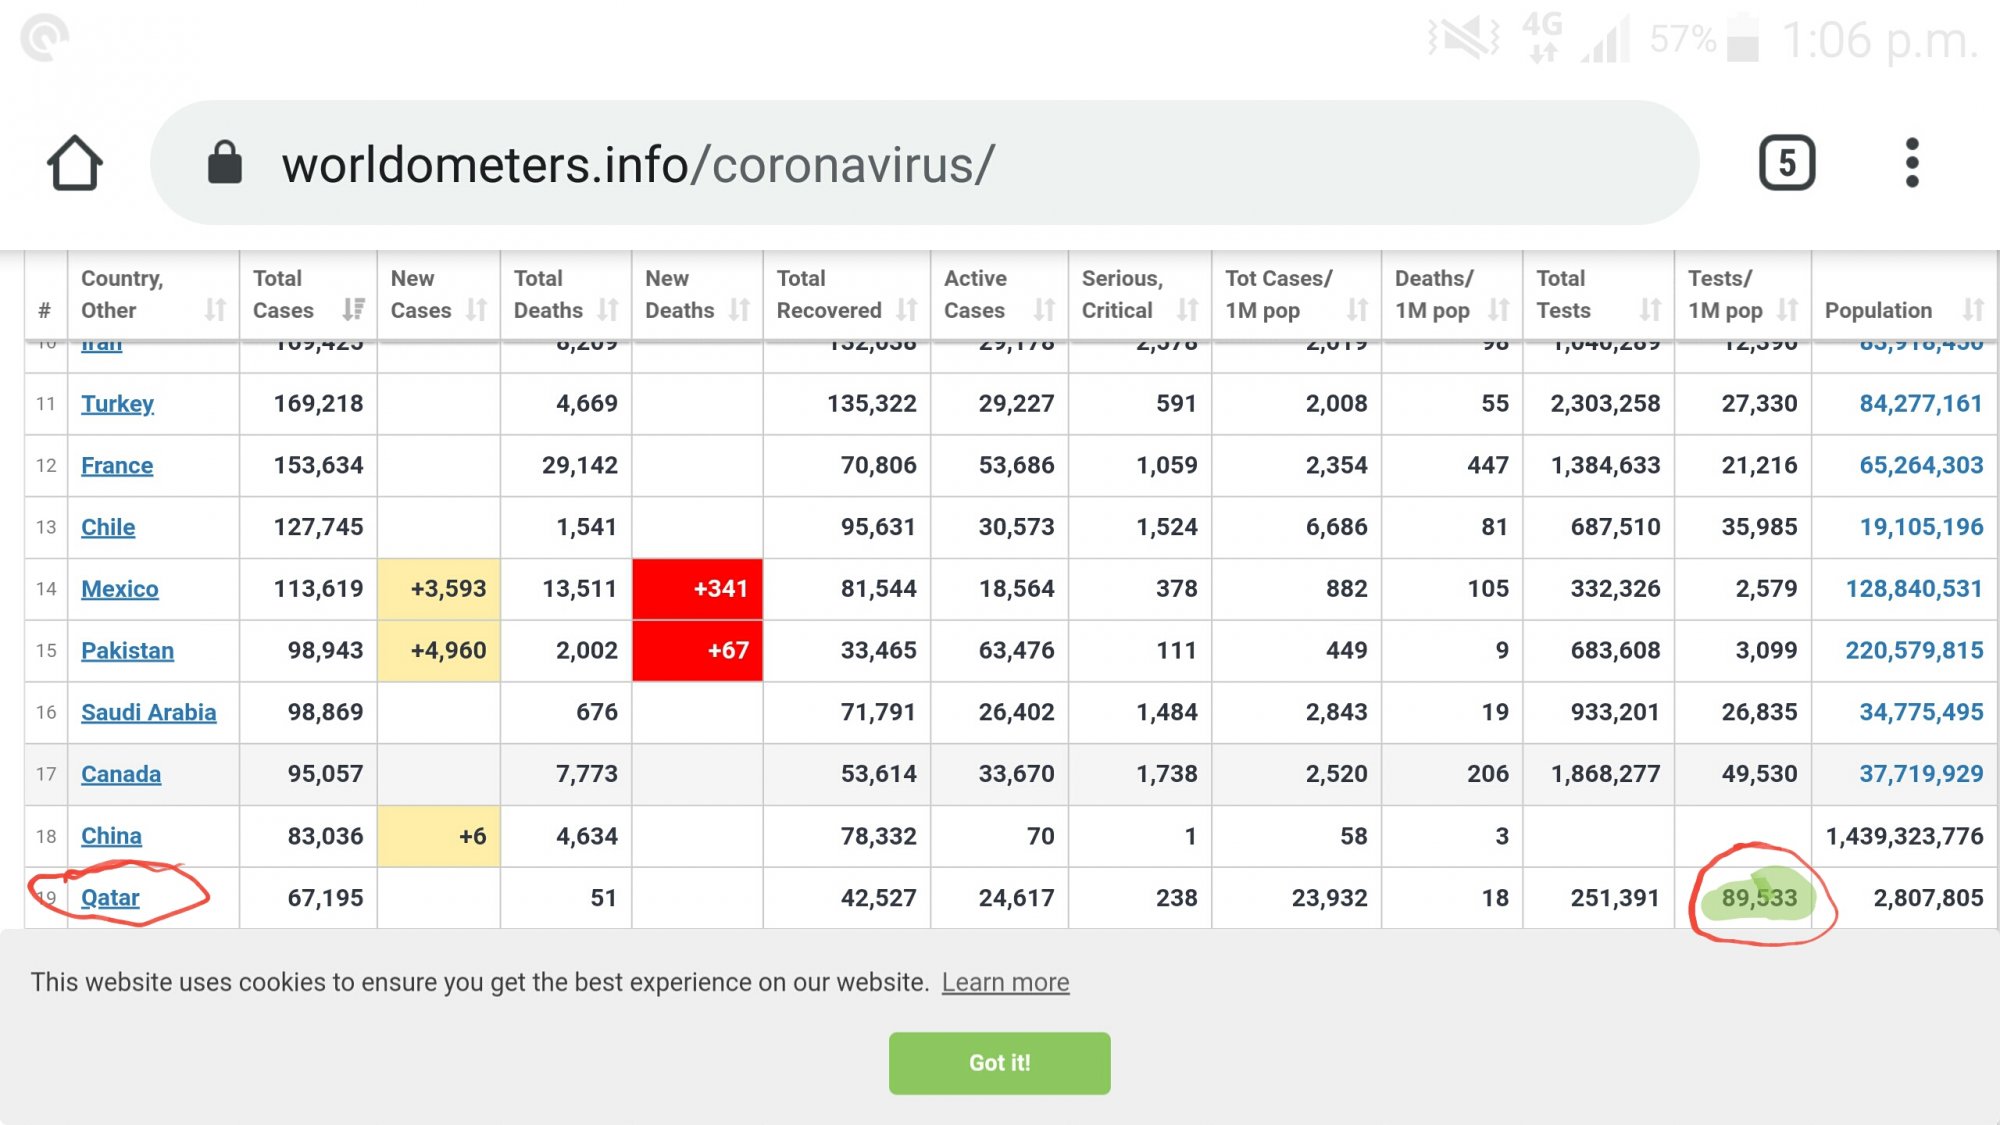Open Chile population link 19,105,196
Image resolution: width=2000 pixels, height=1125 pixels.
tap(1921, 527)
